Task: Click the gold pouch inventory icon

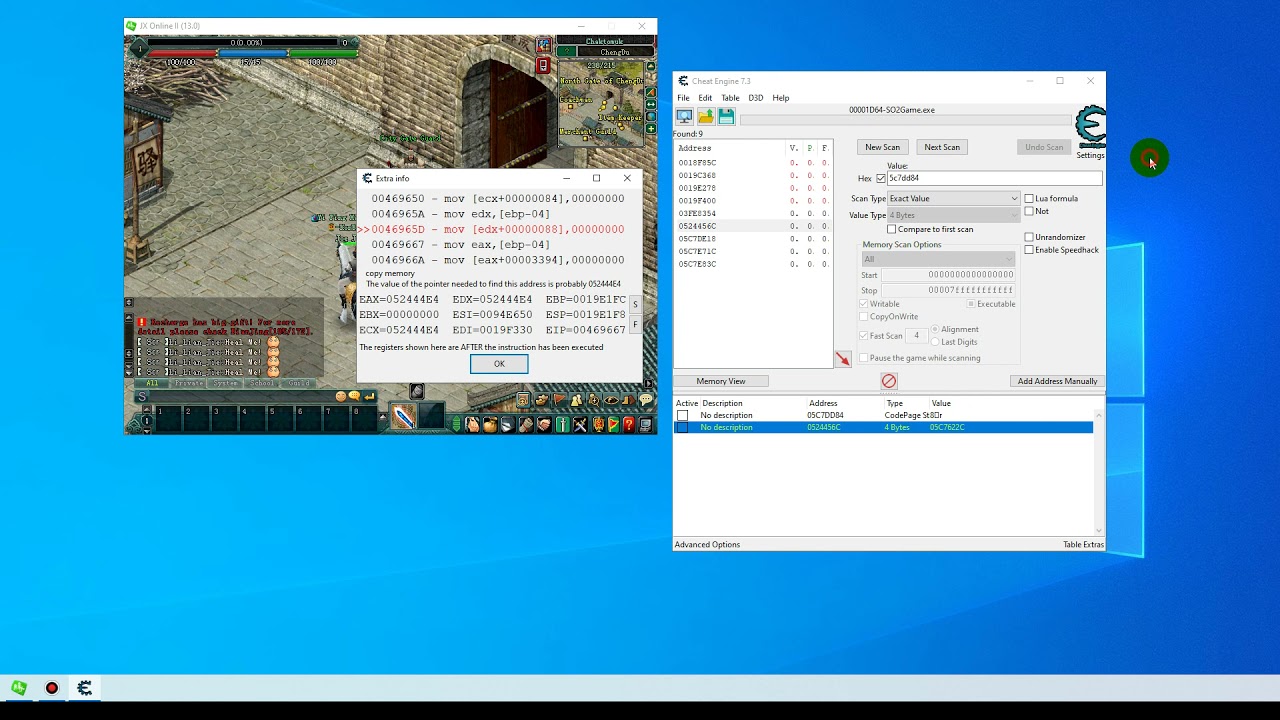Action: pyautogui.click(x=490, y=425)
